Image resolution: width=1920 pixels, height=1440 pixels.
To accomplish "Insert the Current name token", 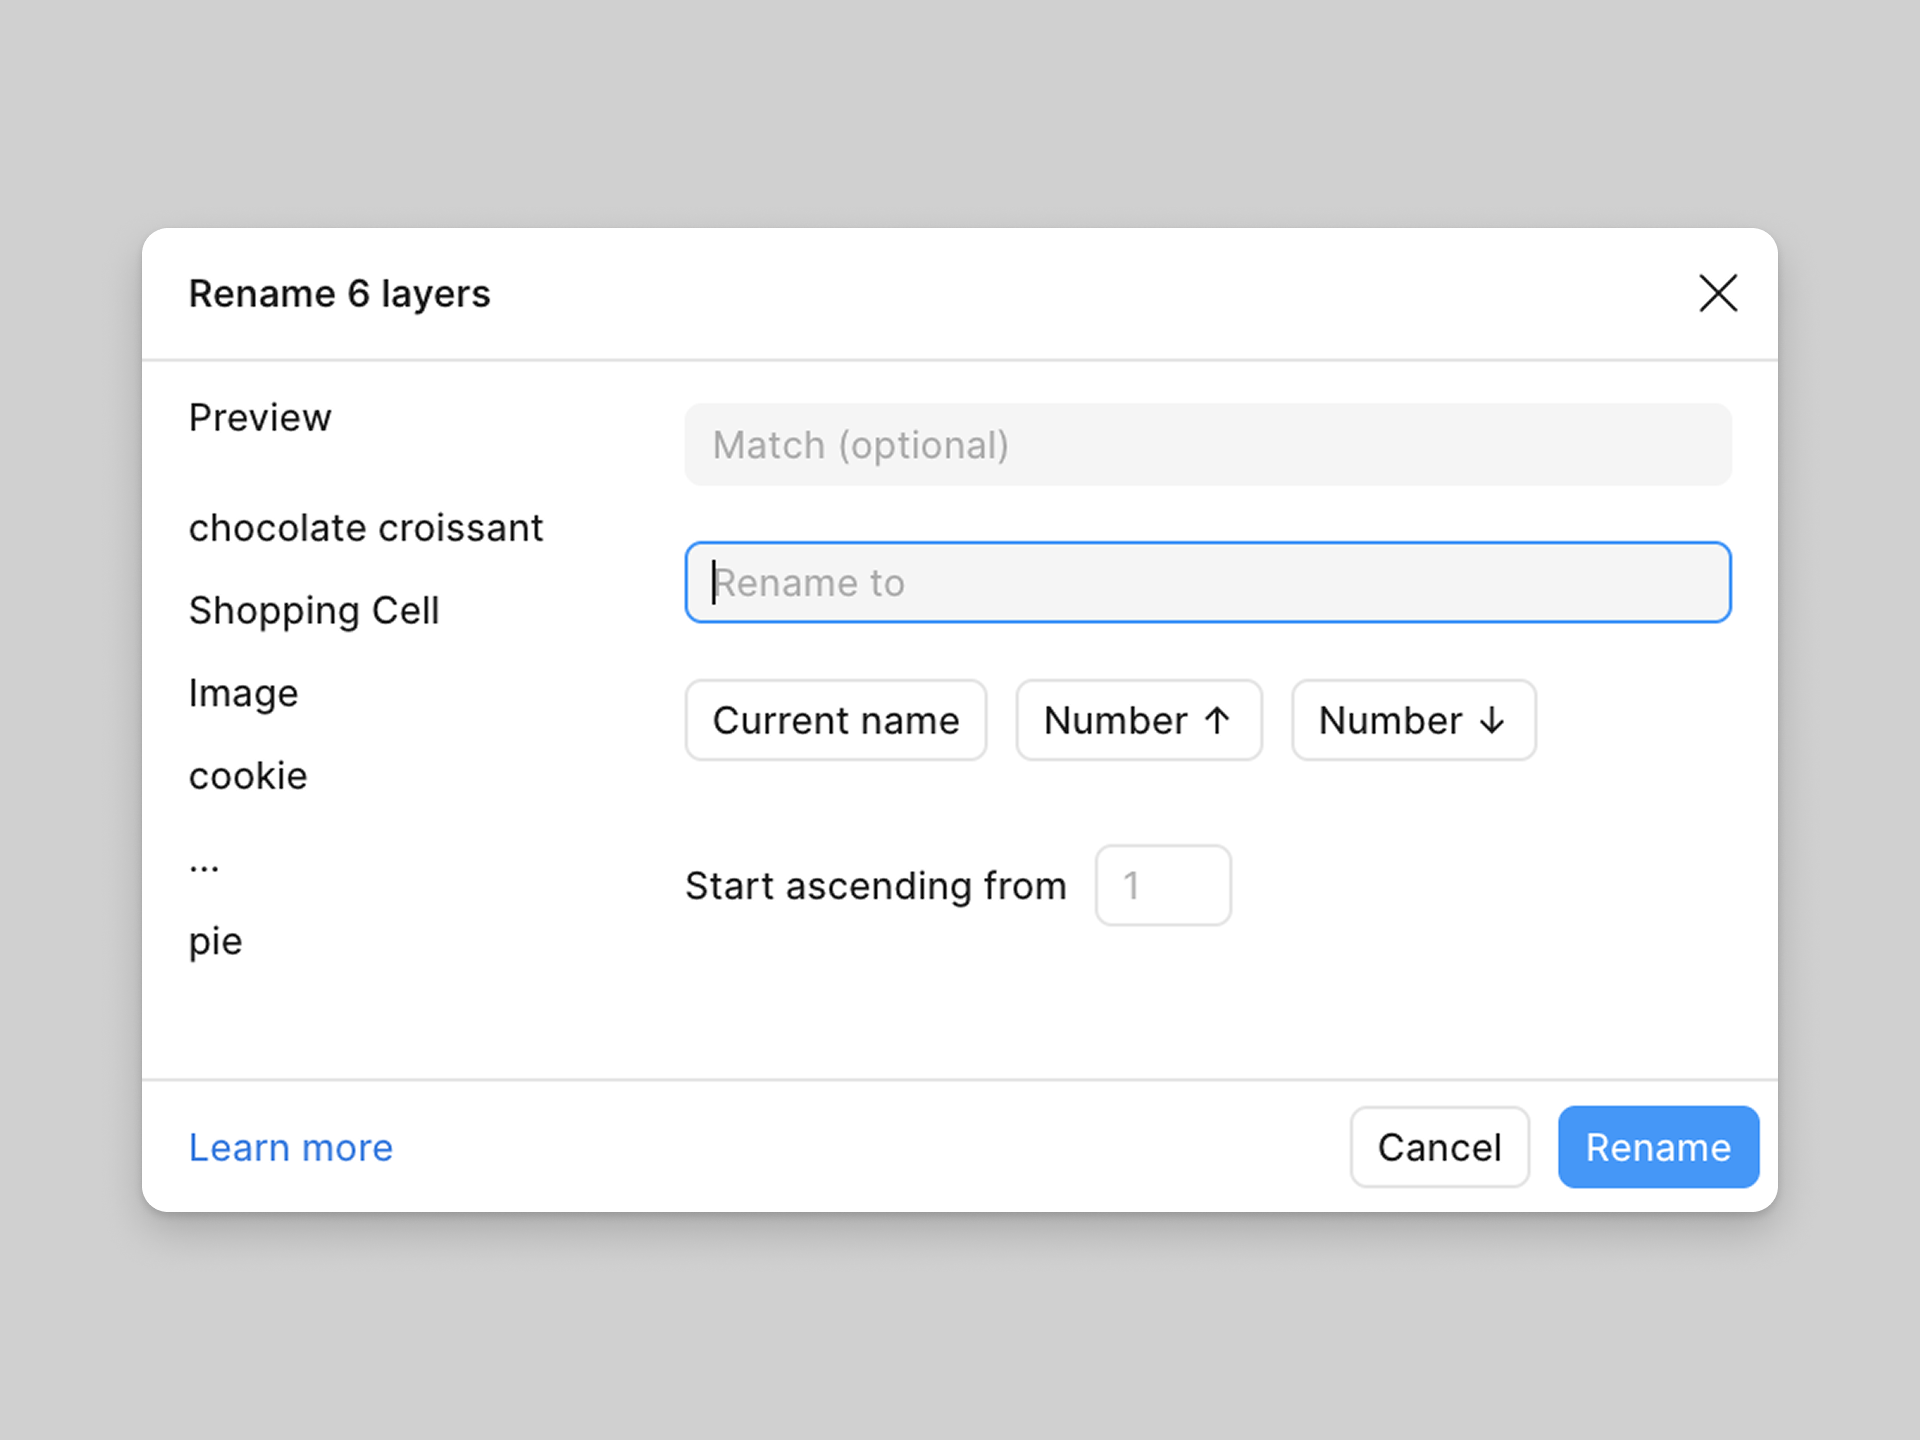I will [x=836, y=719].
